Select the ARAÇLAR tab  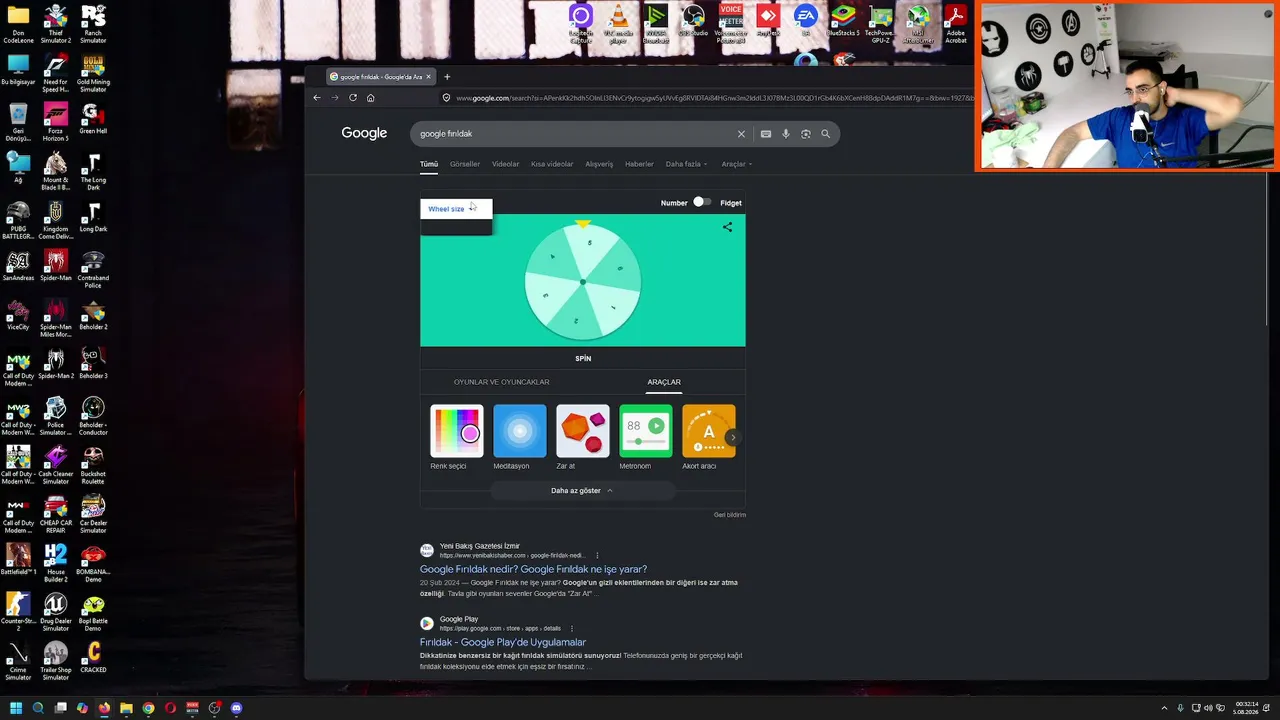coord(664,382)
